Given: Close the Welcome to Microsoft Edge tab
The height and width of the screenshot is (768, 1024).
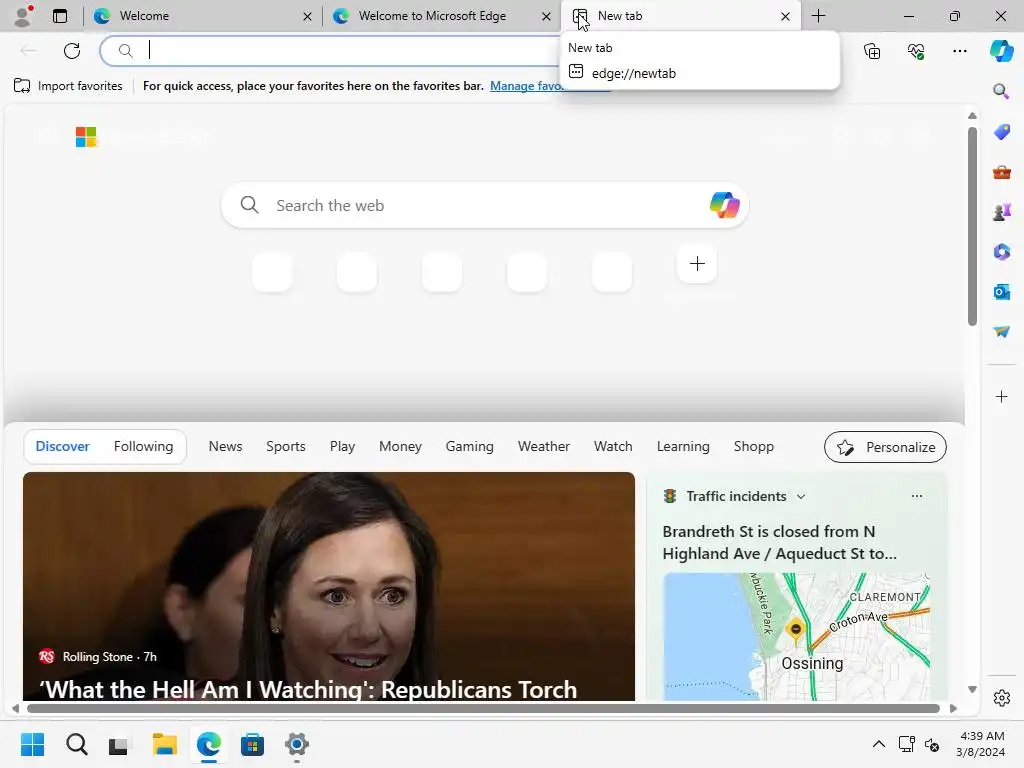Looking at the screenshot, I should click(x=546, y=16).
